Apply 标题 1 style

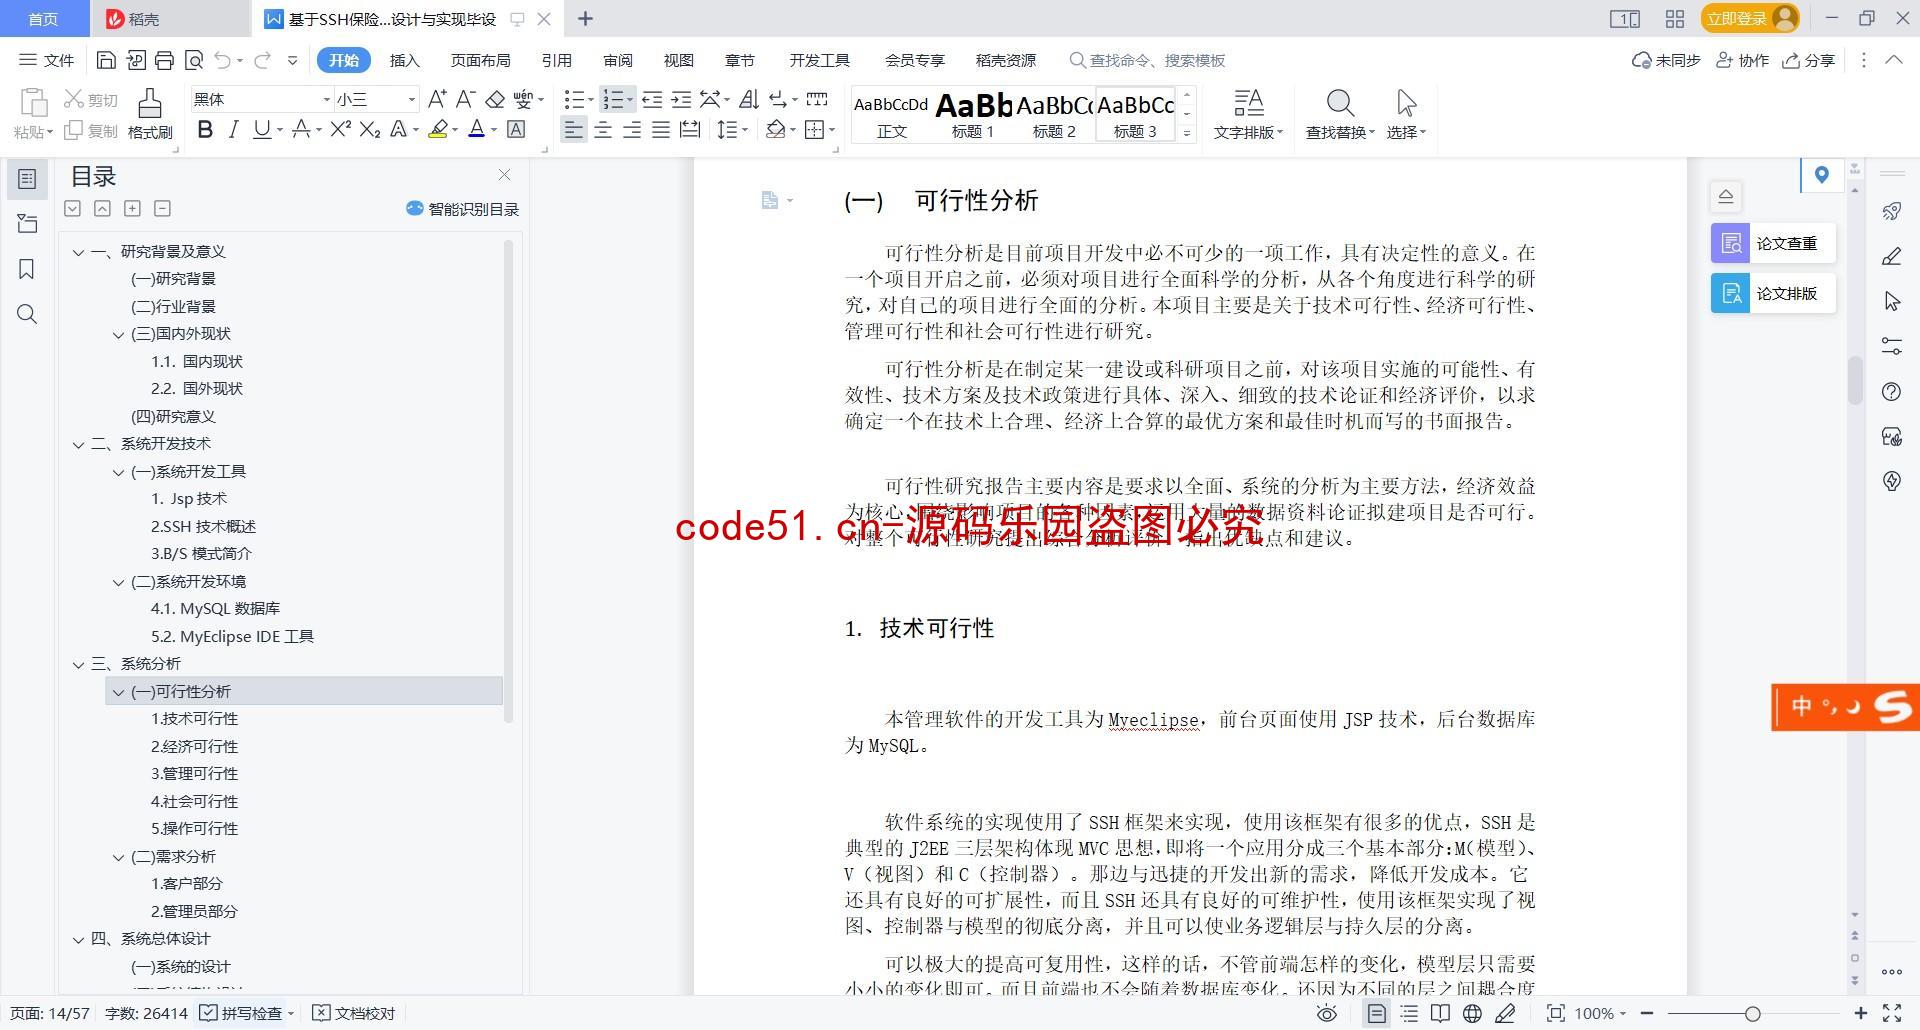[973, 115]
